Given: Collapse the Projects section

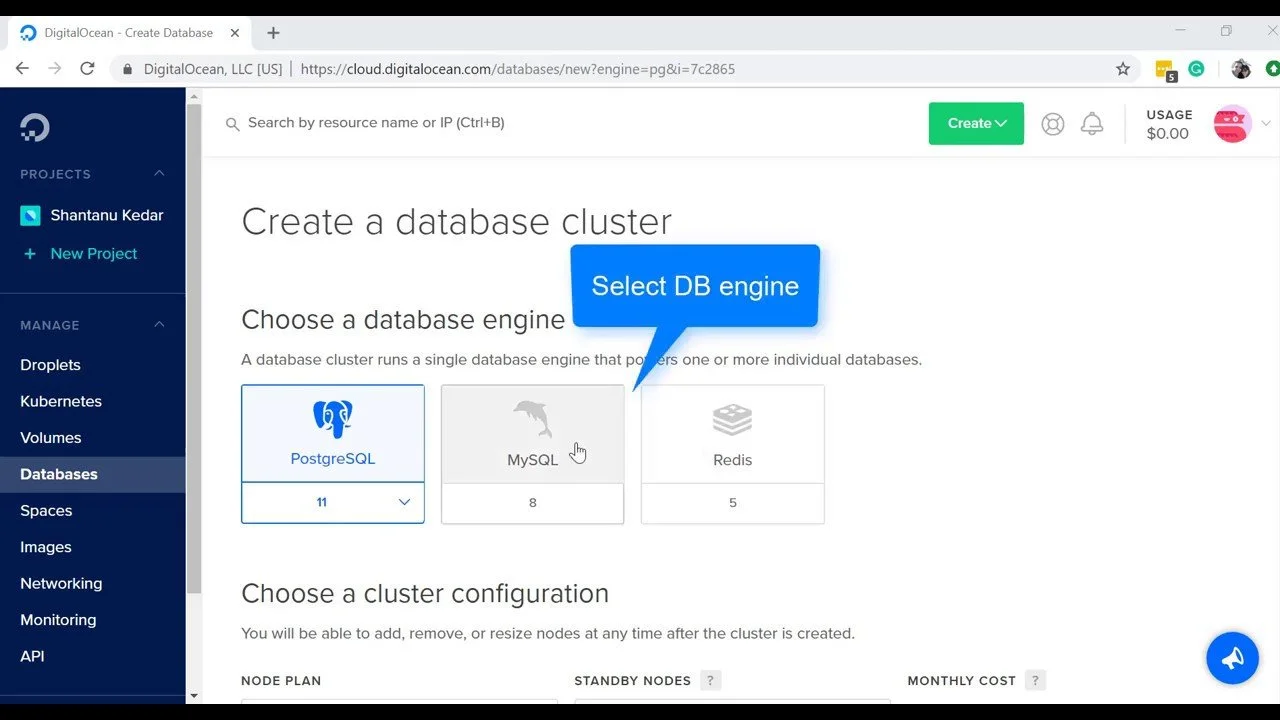Looking at the screenshot, I should tap(159, 174).
